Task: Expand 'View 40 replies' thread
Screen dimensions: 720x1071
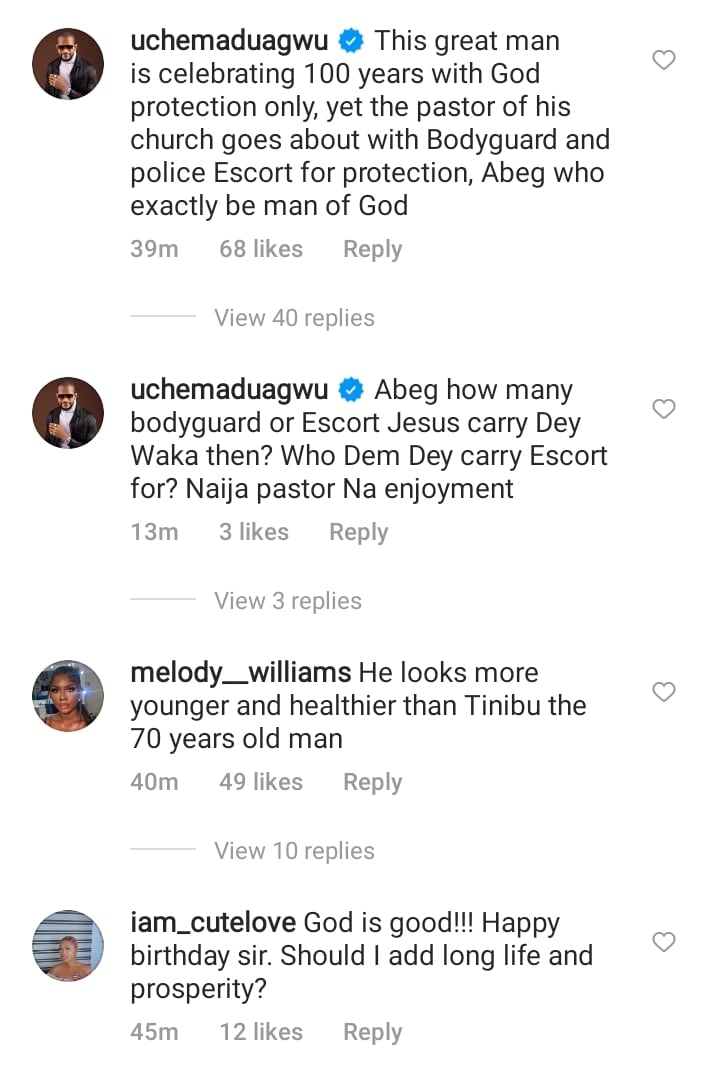Action: [x=294, y=318]
